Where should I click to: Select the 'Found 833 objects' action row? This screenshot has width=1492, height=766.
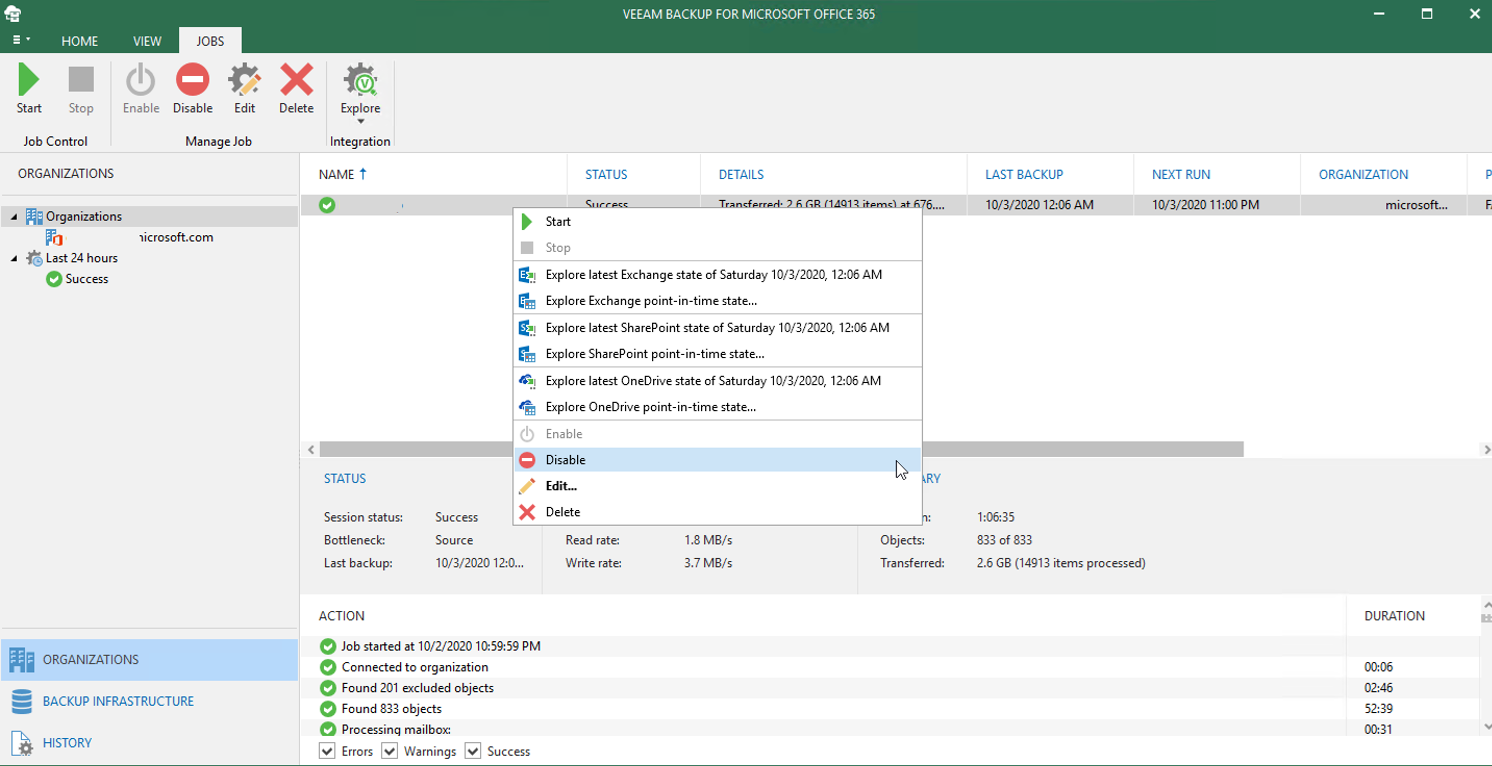(x=890, y=709)
